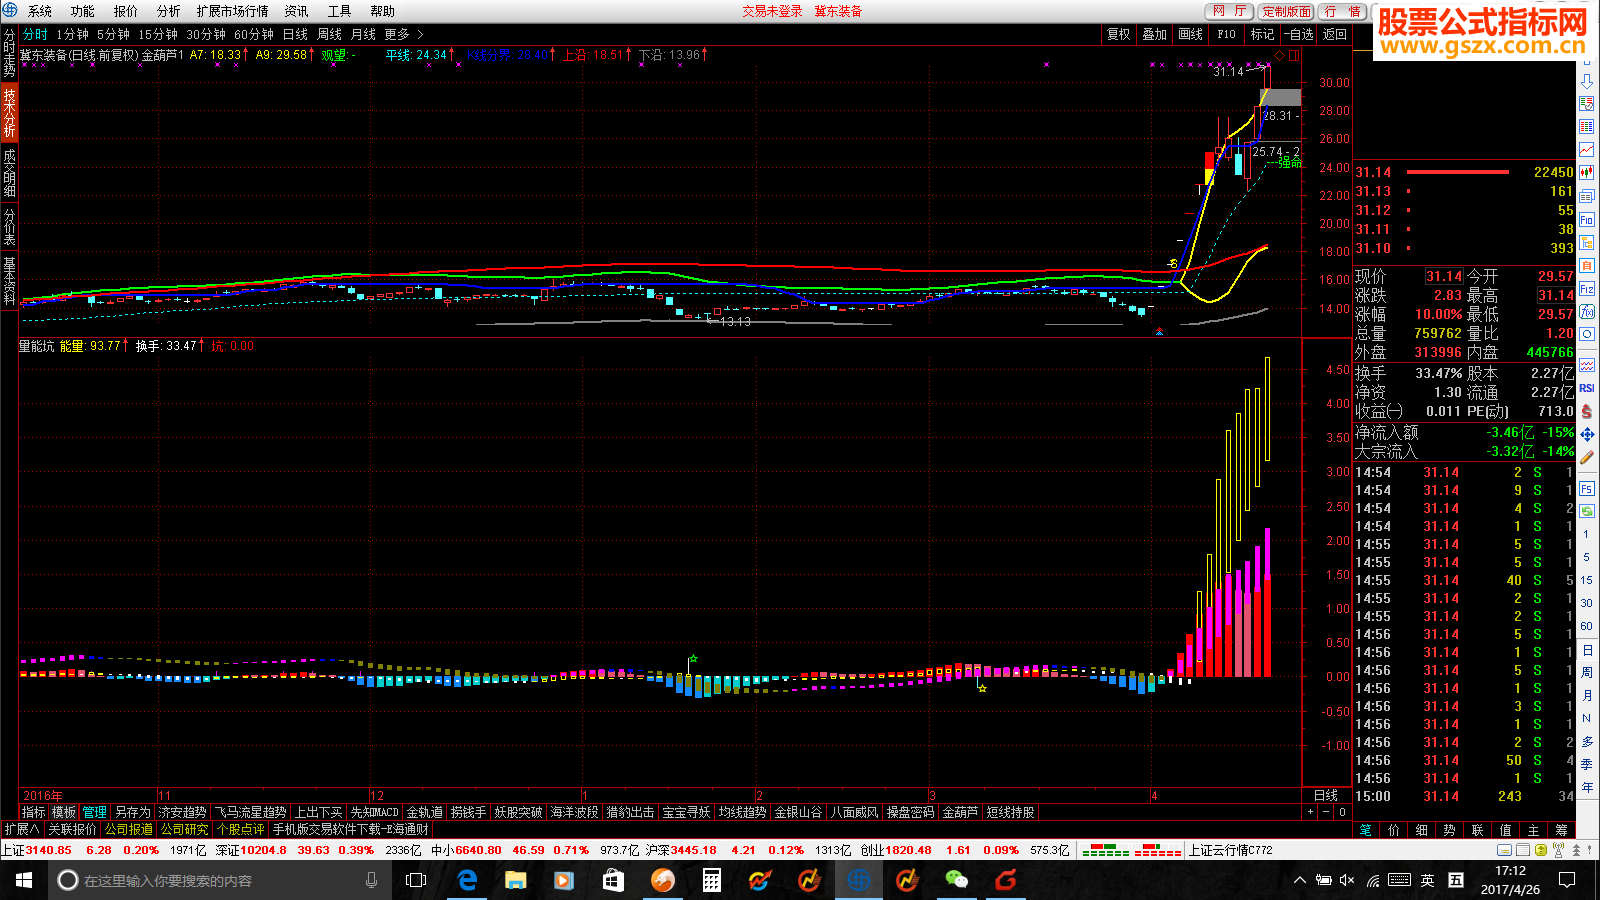
Task: Click the RSI indicator icon in right sidebar
Action: coord(1586,388)
